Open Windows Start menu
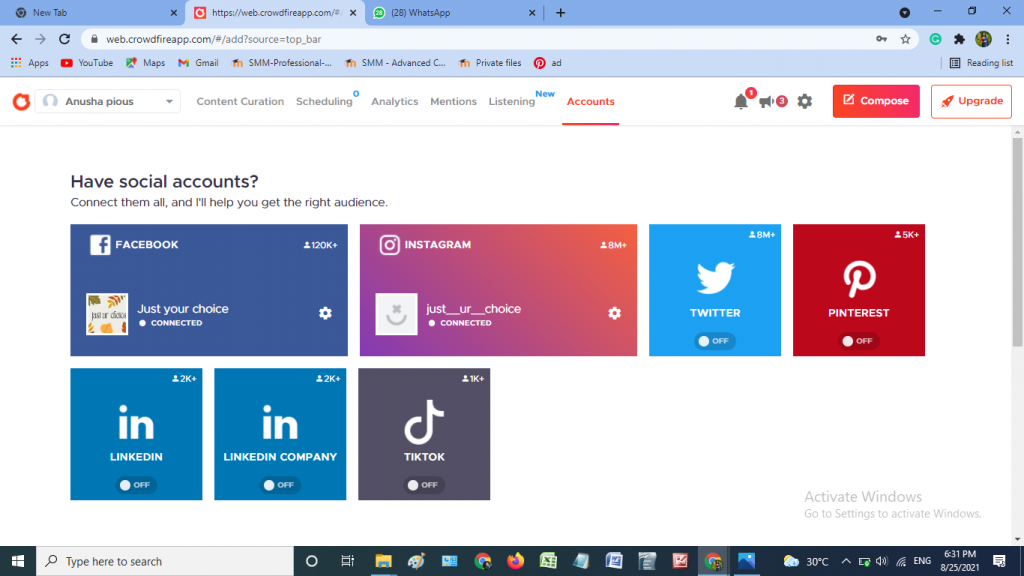 pyautogui.click(x=18, y=561)
